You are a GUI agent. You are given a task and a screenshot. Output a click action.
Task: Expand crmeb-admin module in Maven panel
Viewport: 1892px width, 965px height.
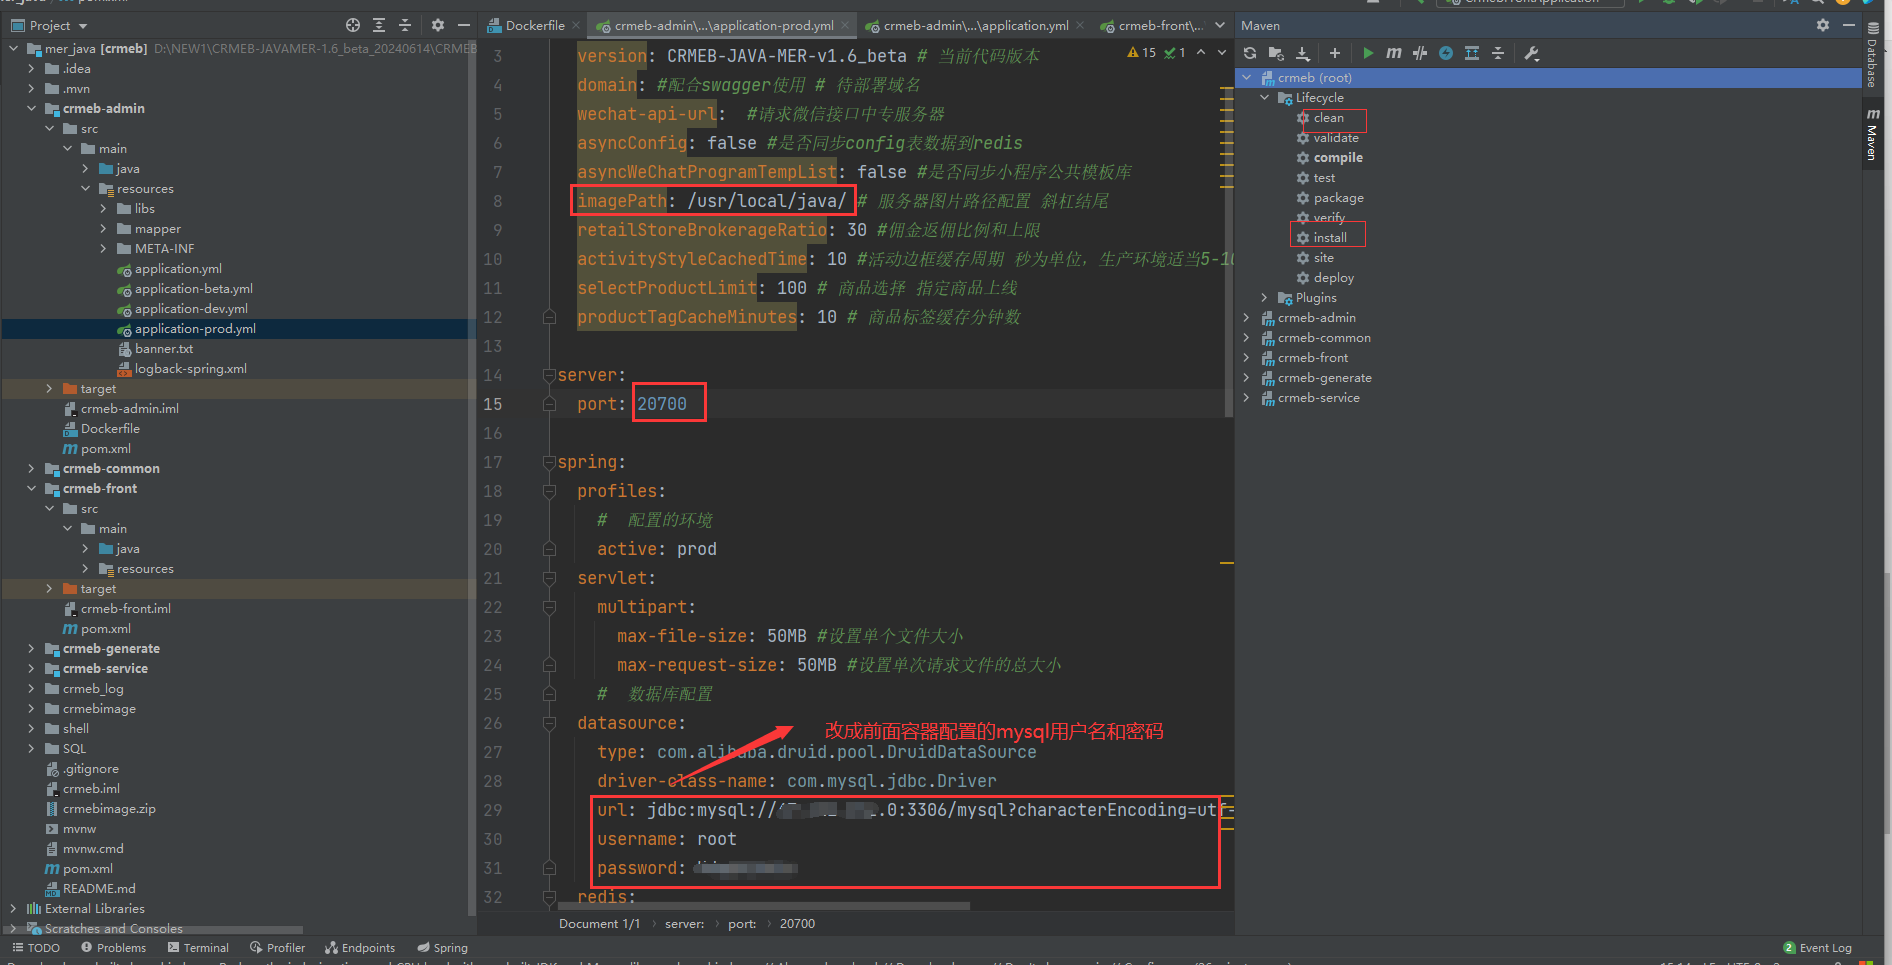[x=1246, y=318]
